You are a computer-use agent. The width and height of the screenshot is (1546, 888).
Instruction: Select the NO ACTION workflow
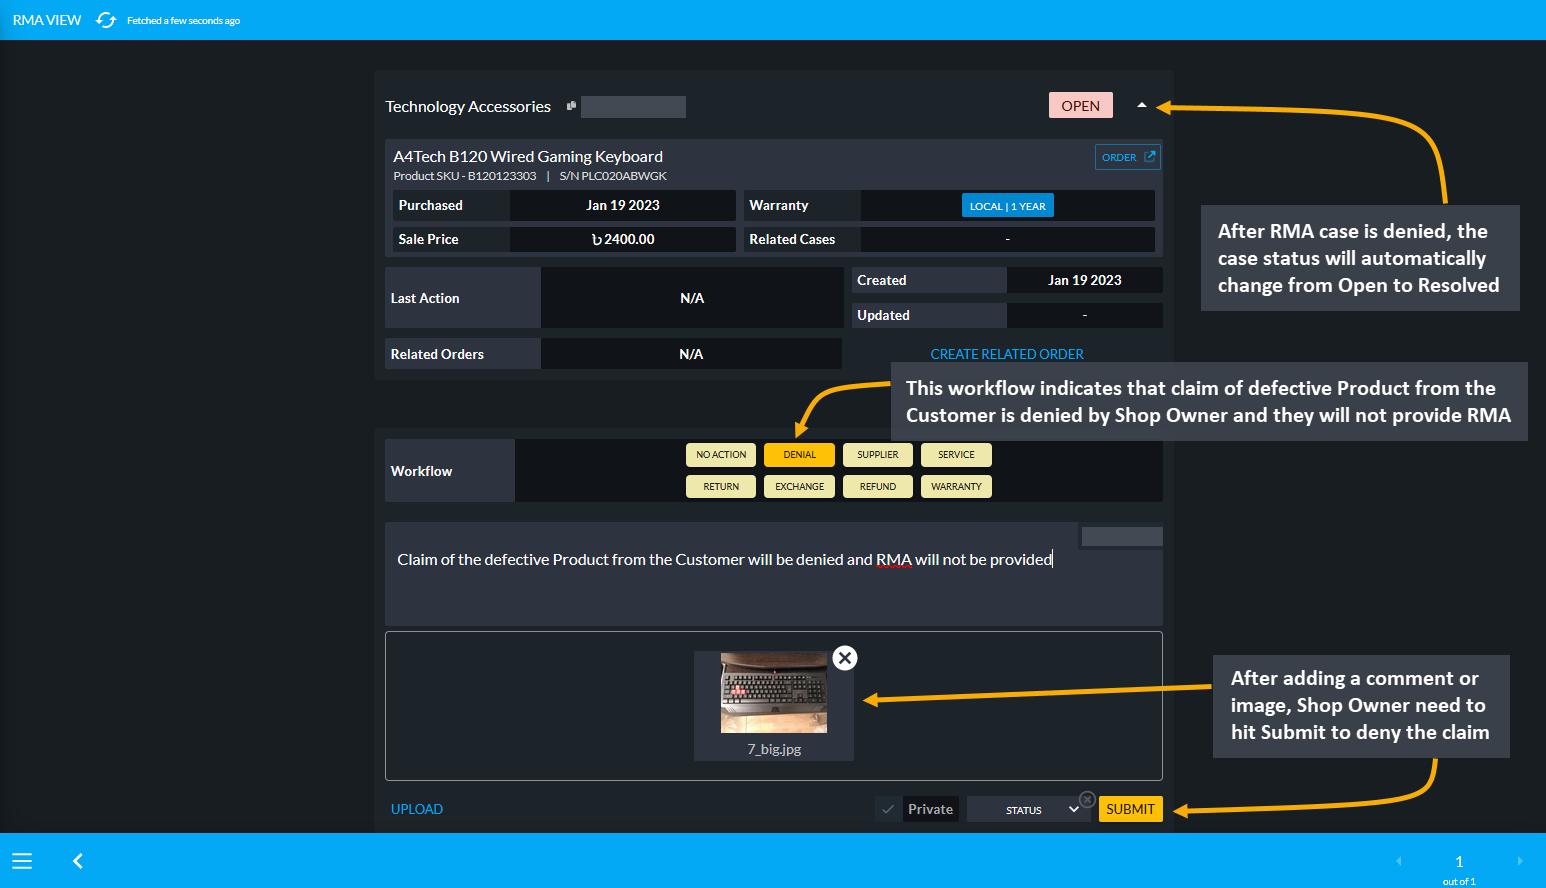[x=721, y=455]
